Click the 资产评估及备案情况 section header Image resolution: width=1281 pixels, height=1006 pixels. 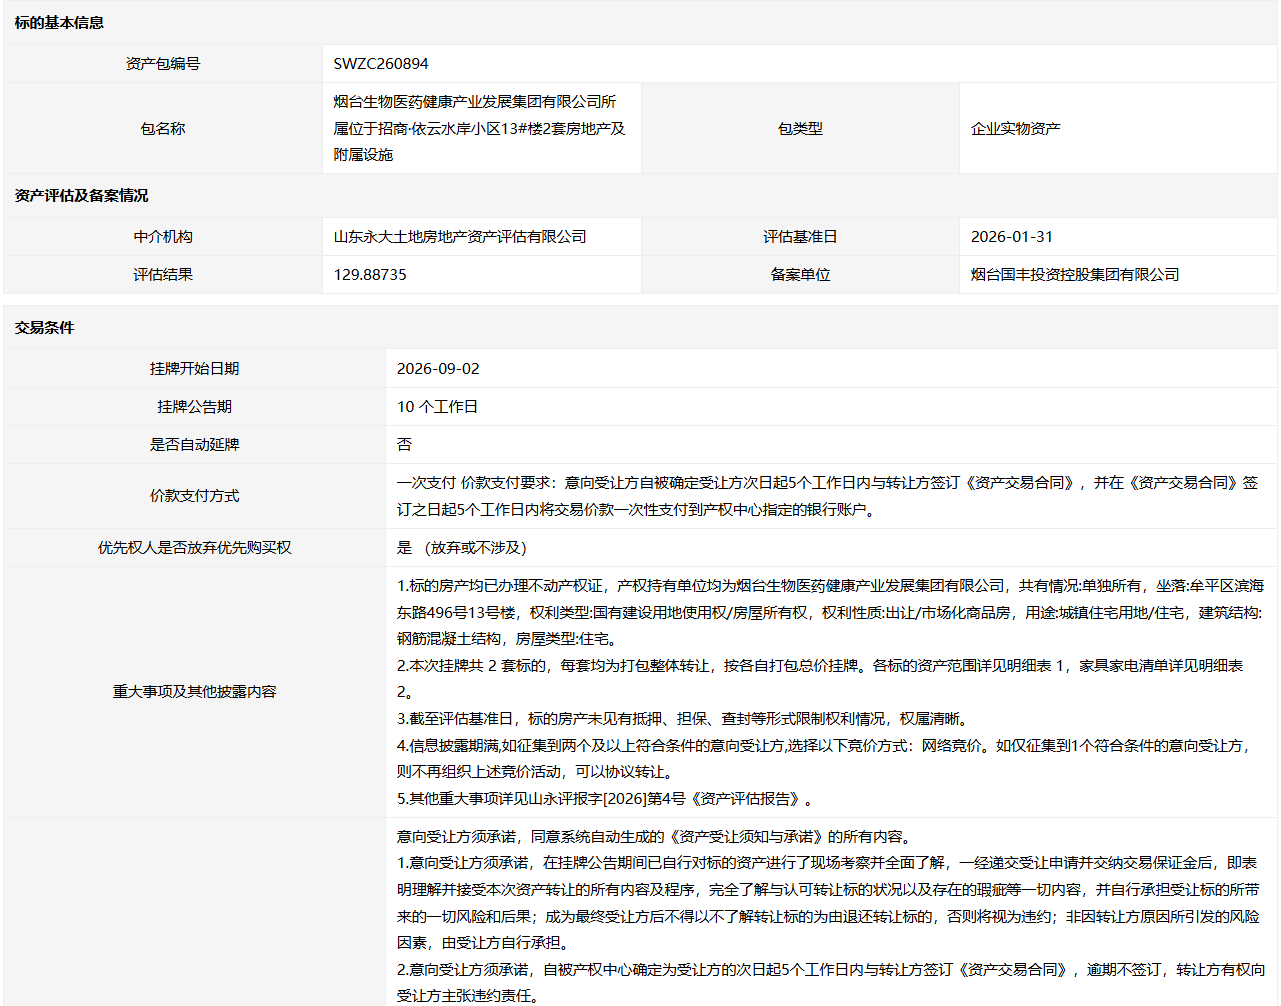pyautogui.click(x=81, y=196)
